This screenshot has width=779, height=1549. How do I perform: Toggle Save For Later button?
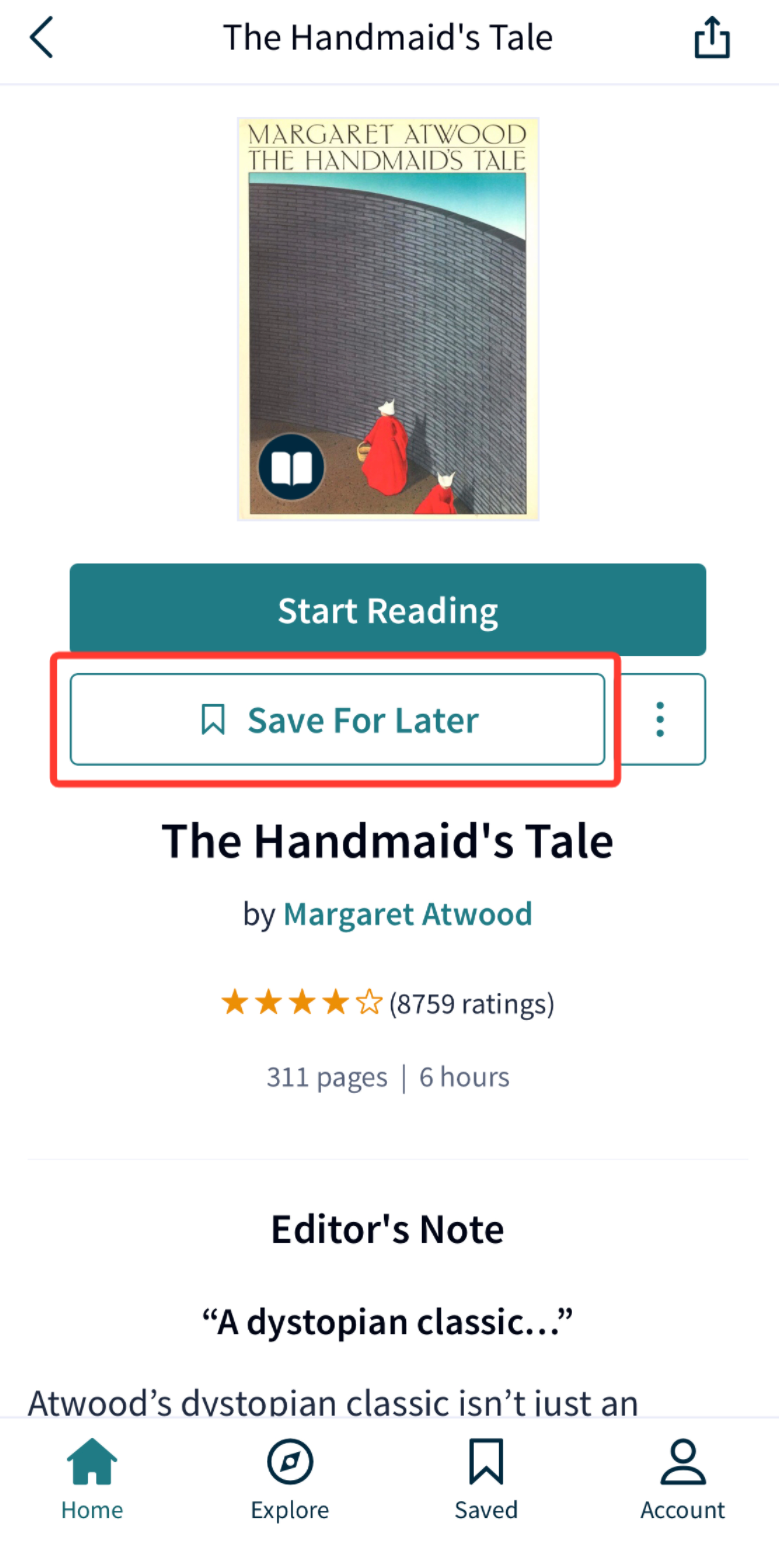[x=338, y=719]
